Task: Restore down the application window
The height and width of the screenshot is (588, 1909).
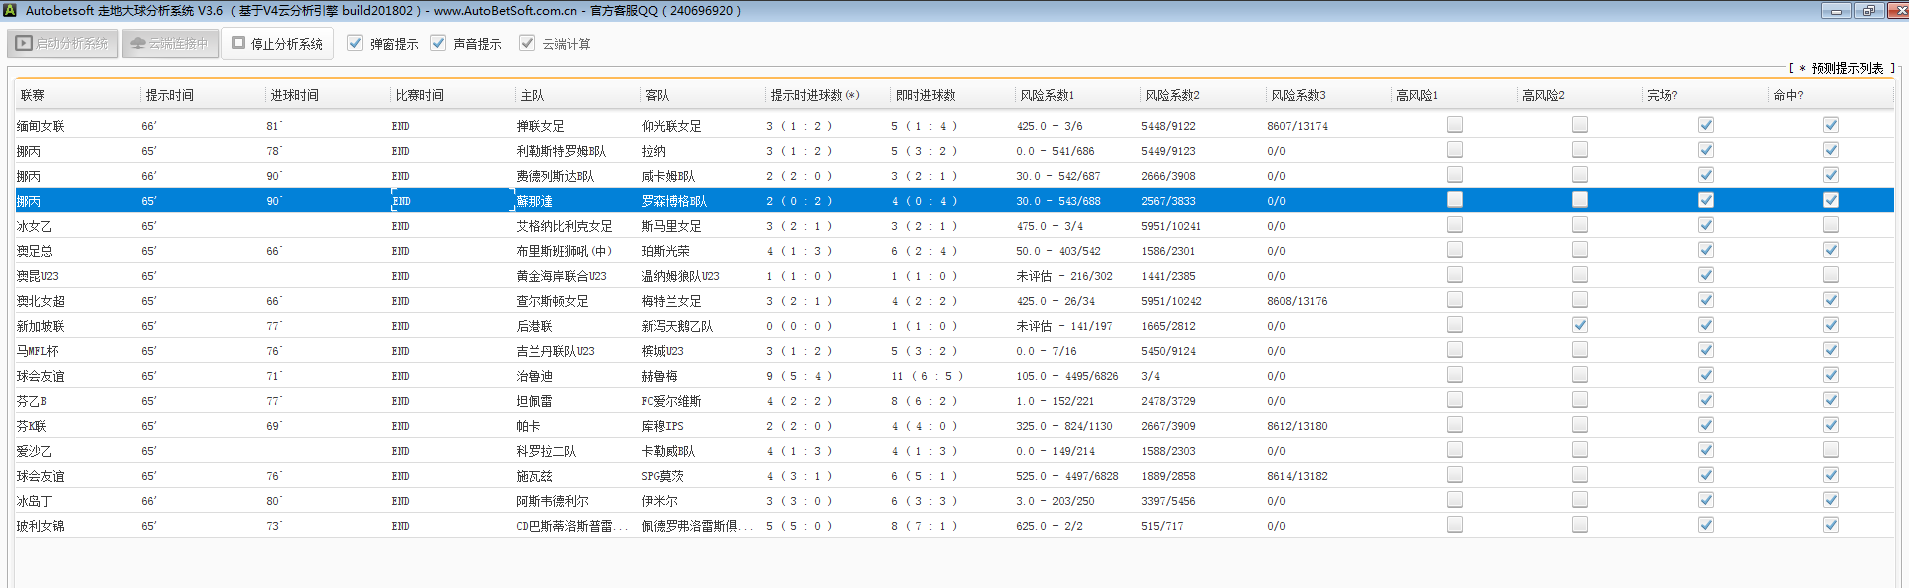Action: tap(1868, 11)
